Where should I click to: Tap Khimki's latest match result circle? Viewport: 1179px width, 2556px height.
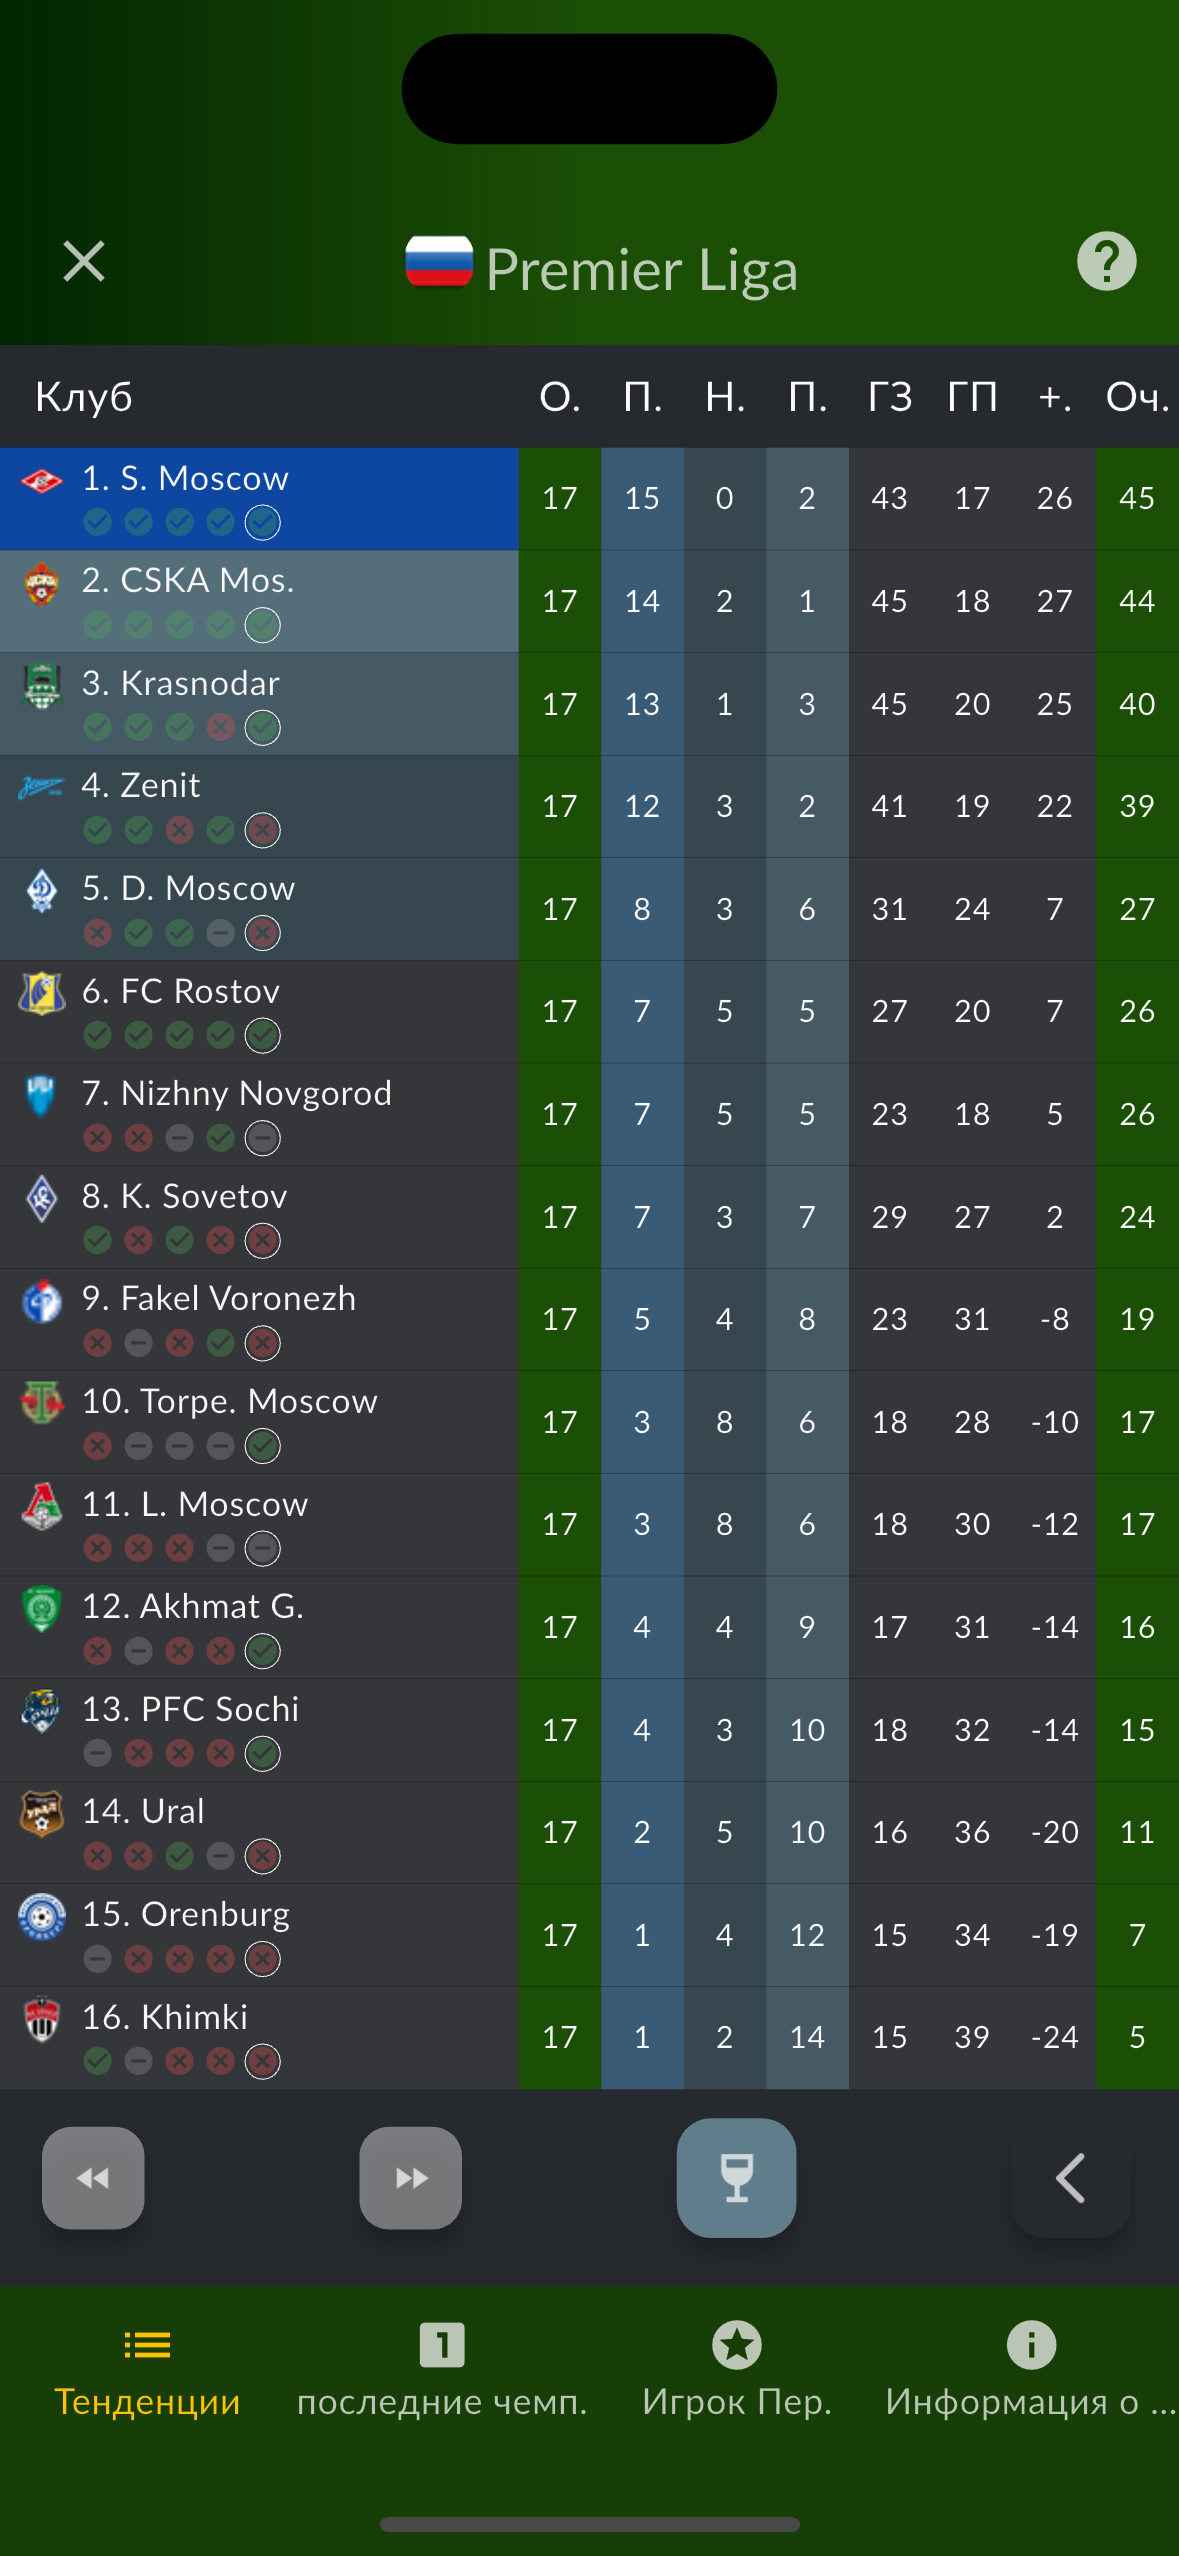pyautogui.click(x=263, y=2062)
